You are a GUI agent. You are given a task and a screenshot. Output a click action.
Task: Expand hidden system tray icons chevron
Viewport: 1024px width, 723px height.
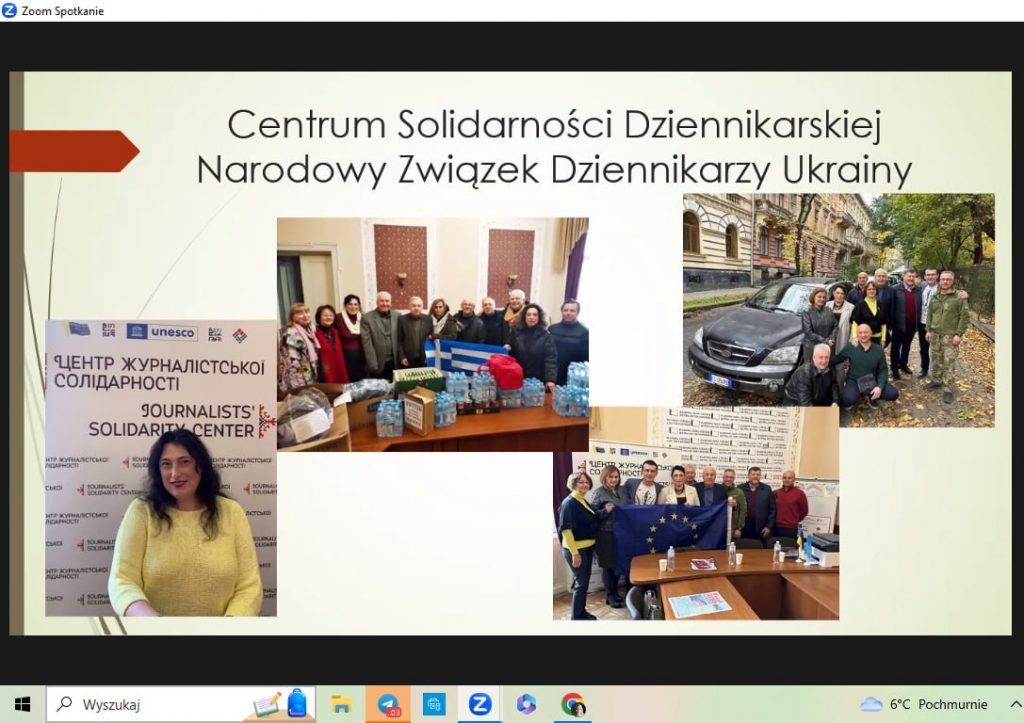click(x=1016, y=704)
